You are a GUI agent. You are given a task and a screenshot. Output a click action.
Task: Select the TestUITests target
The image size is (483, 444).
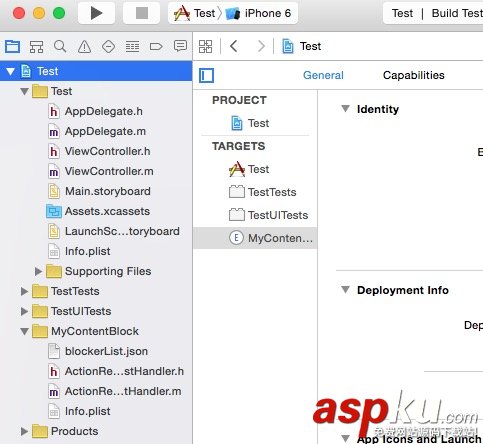click(268, 215)
